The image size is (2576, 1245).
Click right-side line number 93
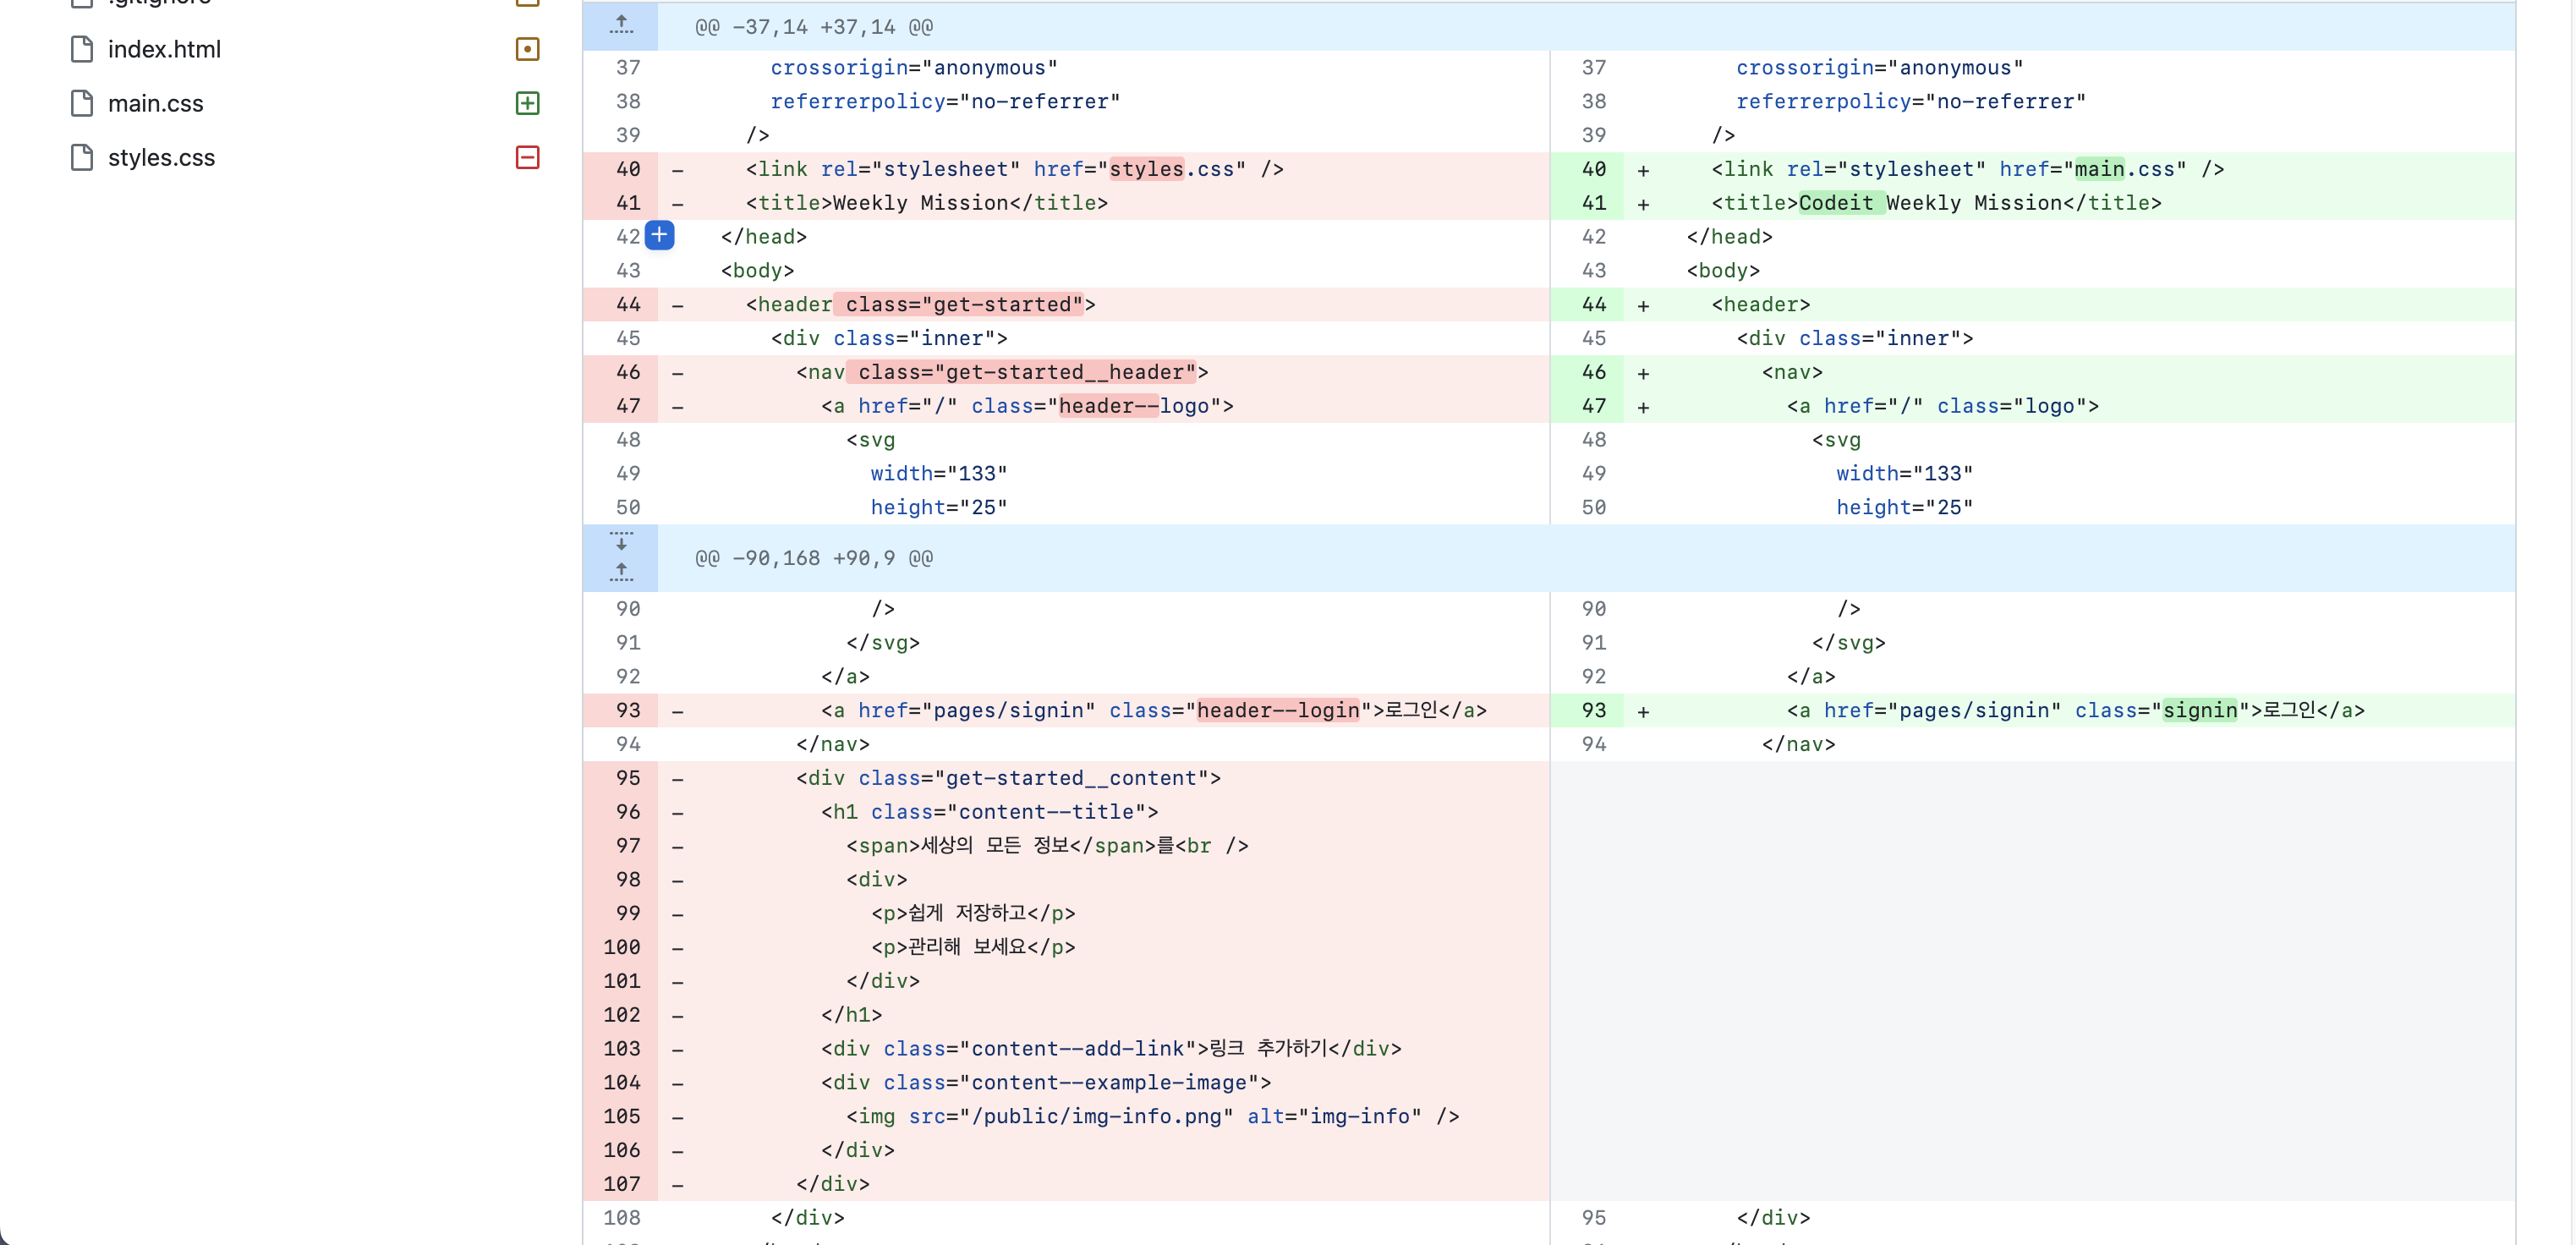(1593, 710)
